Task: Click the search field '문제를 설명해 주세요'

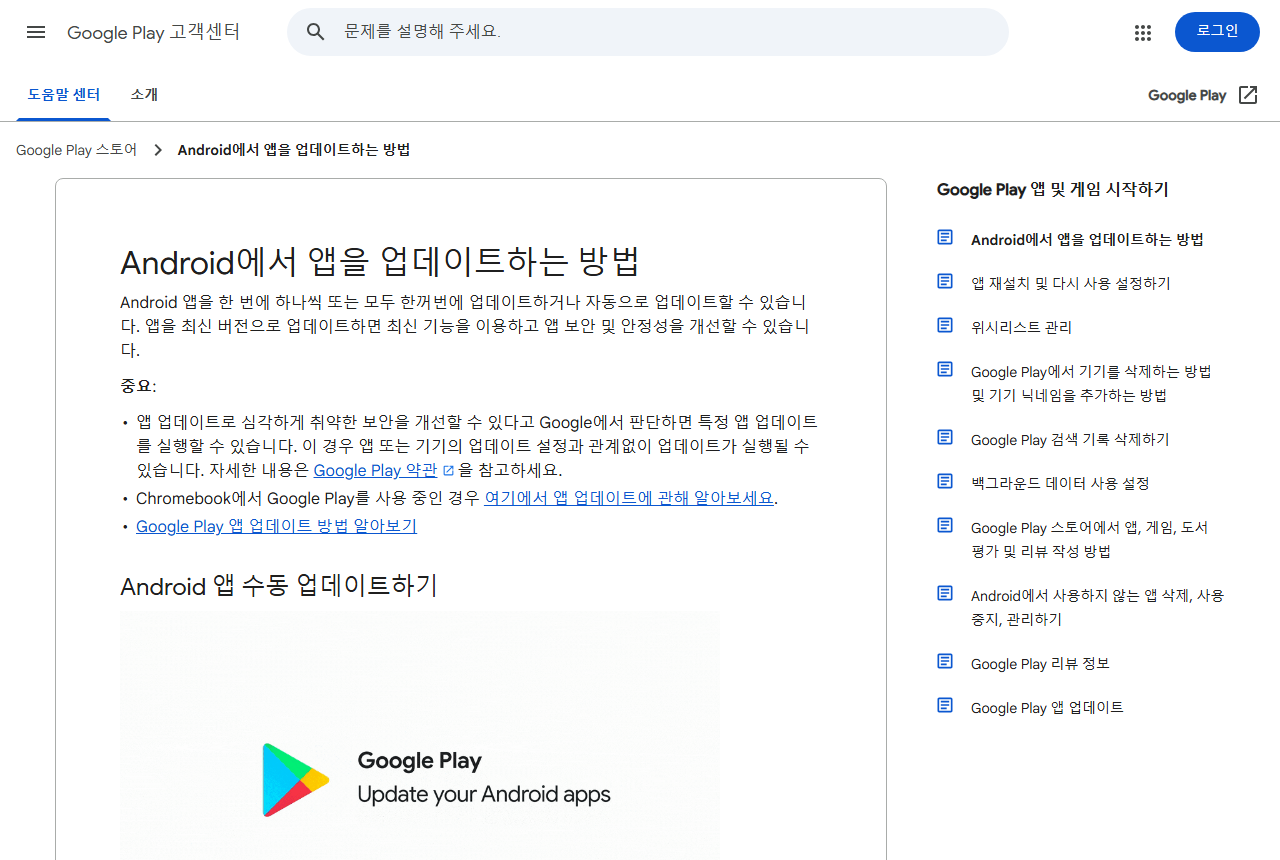Action: (648, 32)
